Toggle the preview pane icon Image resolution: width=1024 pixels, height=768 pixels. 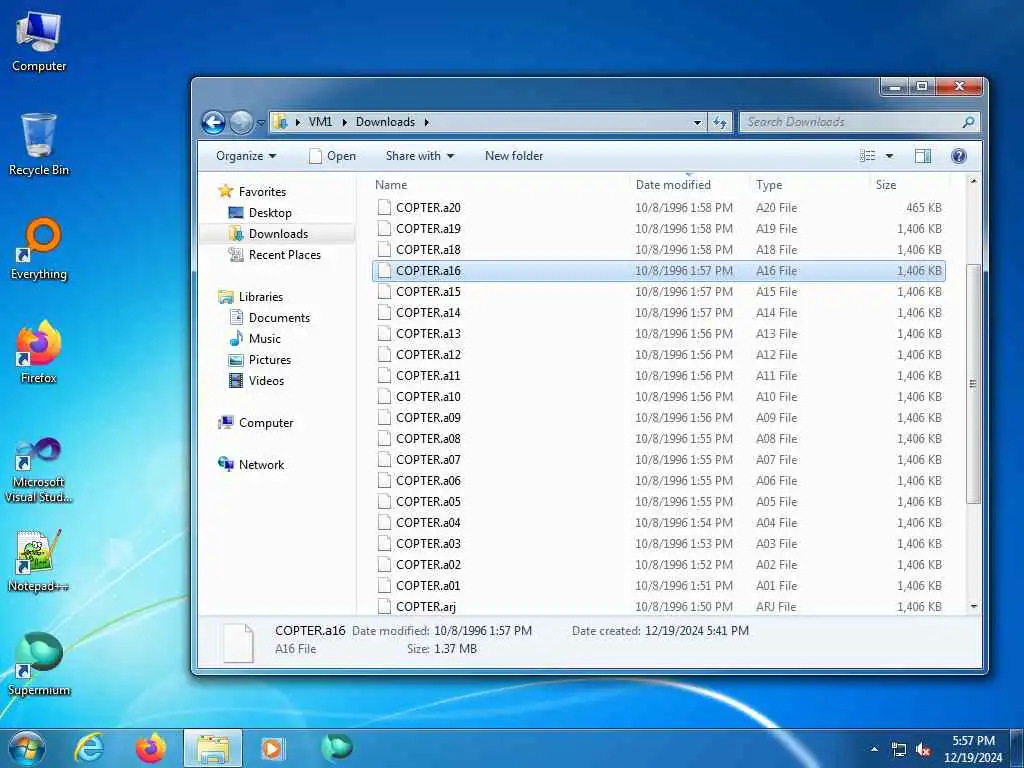coord(923,156)
